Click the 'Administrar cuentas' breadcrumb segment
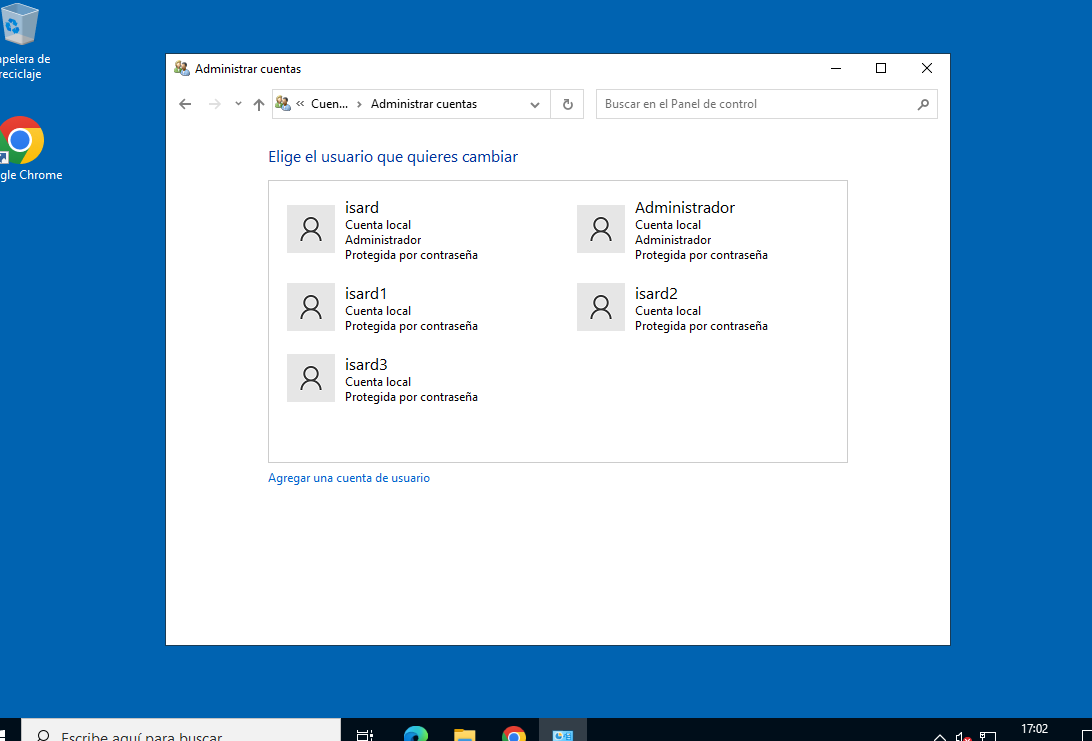Screen dimensions: 1092x741 tap(423, 104)
